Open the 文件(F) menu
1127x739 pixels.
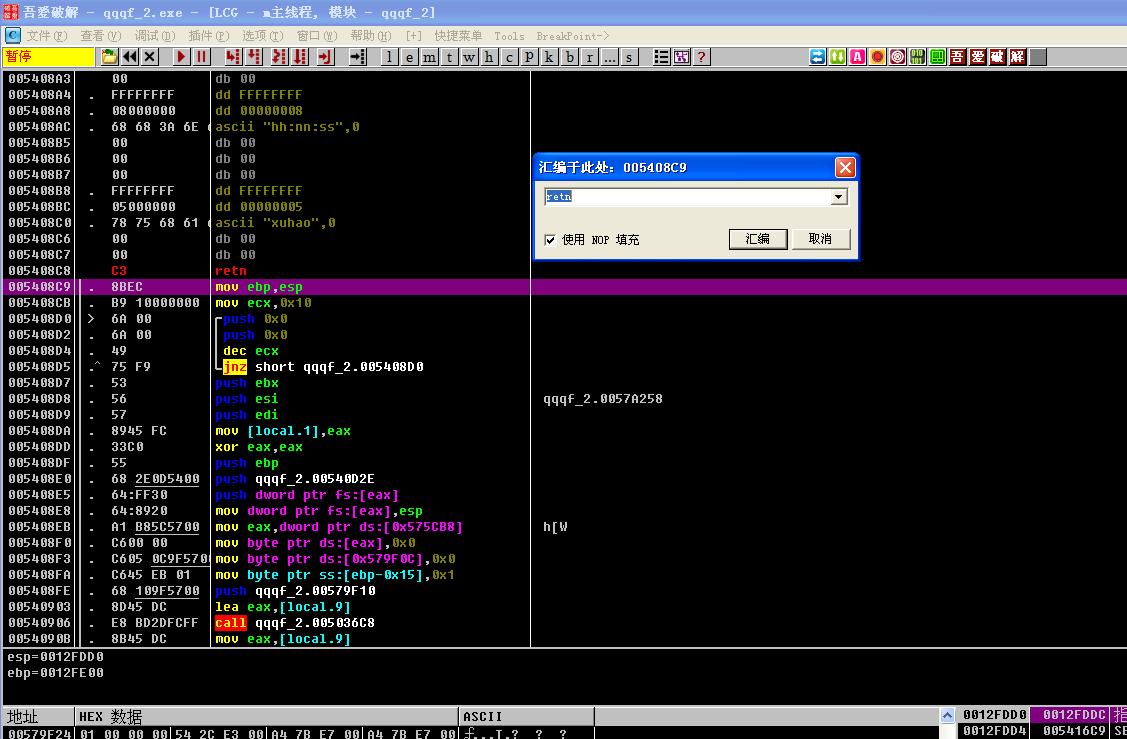pyautogui.click(x=47, y=35)
